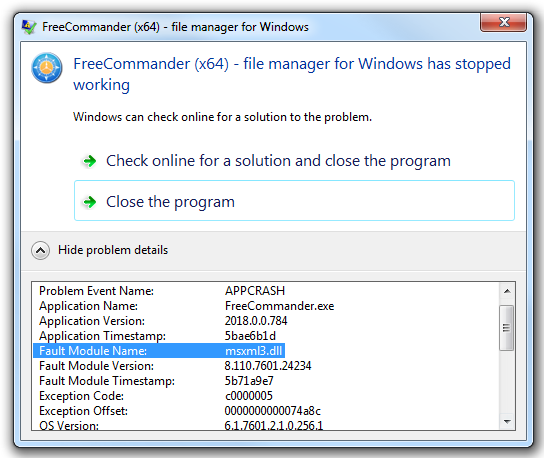Choose Check online for a solution and close the program

click(278, 161)
